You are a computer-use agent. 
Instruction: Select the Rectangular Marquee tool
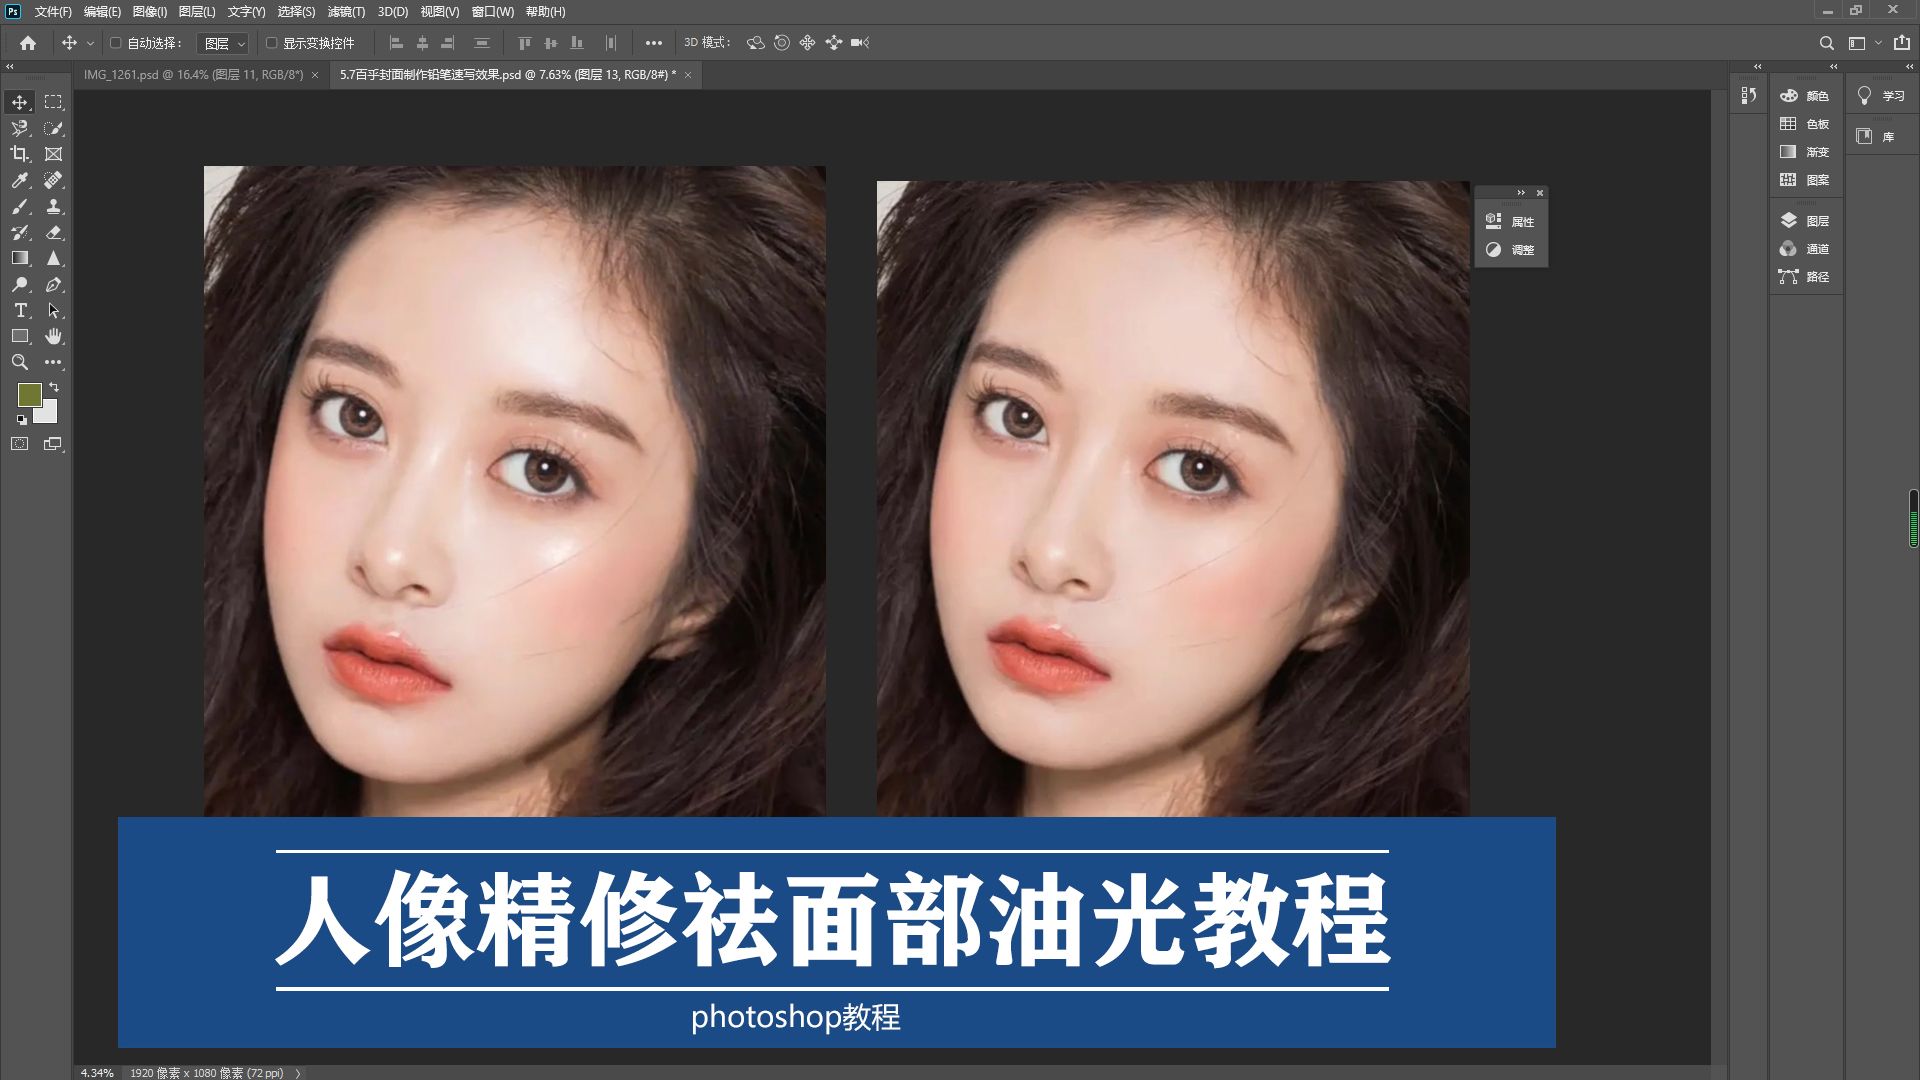(x=54, y=102)
